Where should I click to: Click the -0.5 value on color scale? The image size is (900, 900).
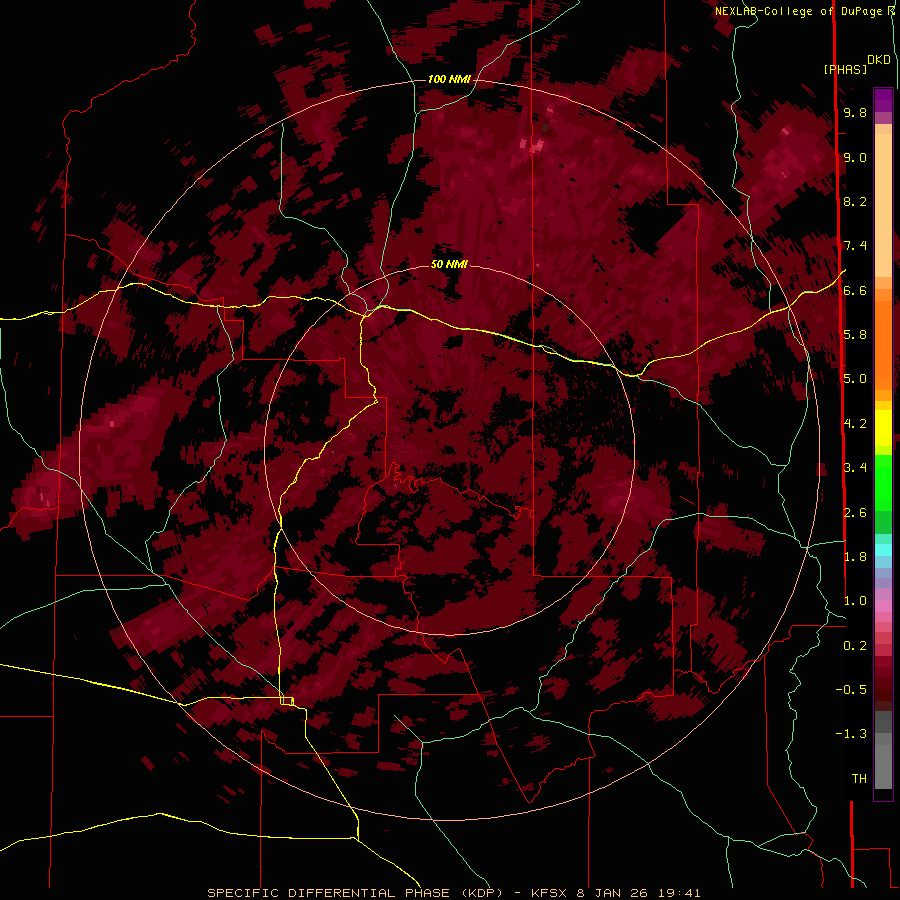pos(851,689)
